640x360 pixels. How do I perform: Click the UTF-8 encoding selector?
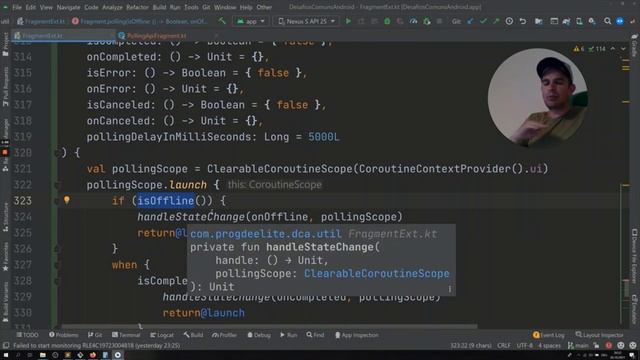[524, 345]
